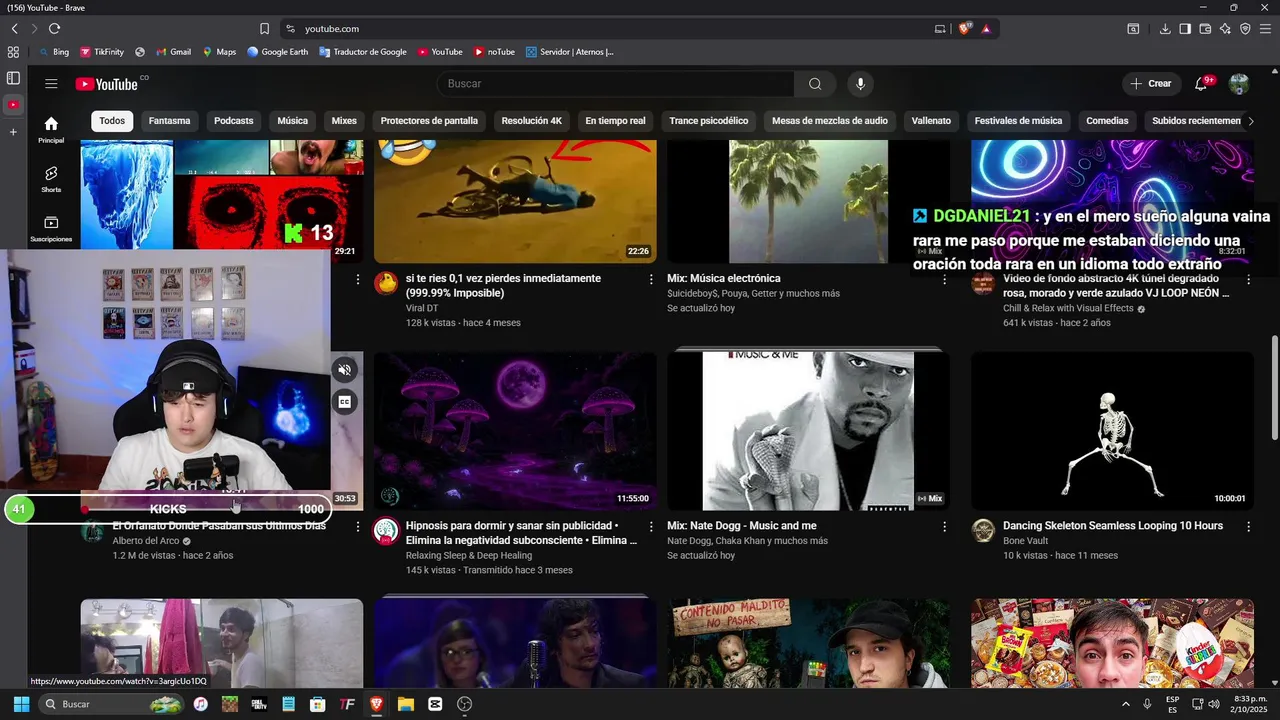Open the Bone Vault channel link
Image resolution: width=1280 pixels, height=720 pixels.
click(1026, 540)
